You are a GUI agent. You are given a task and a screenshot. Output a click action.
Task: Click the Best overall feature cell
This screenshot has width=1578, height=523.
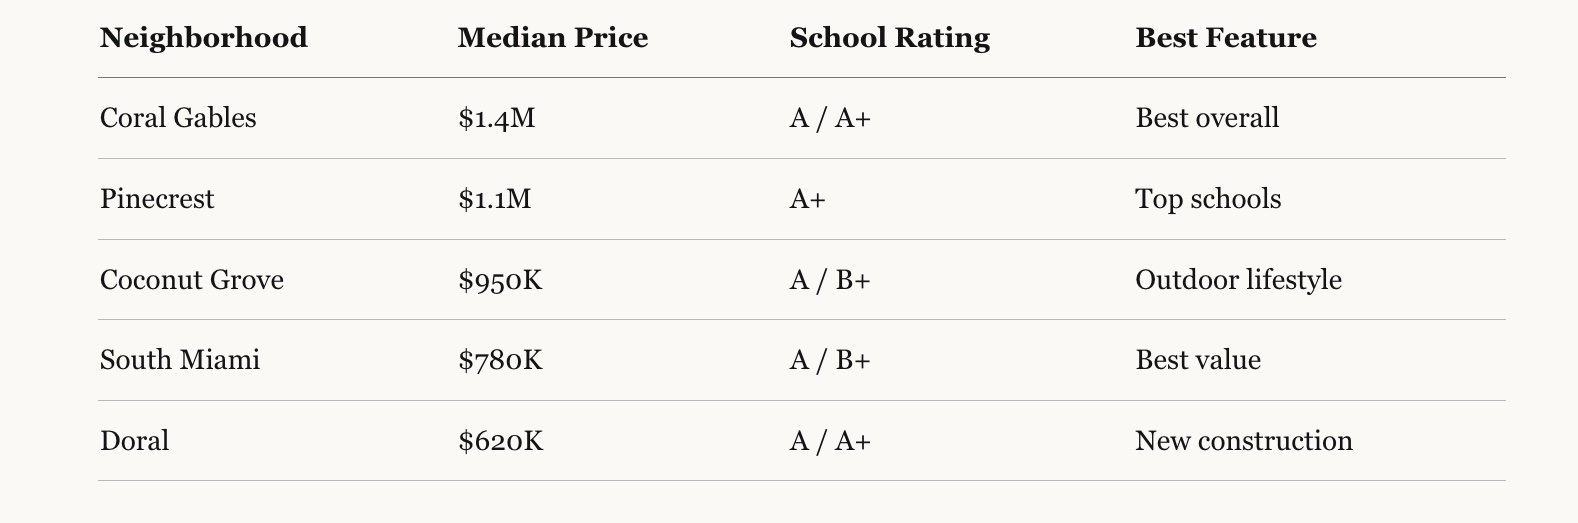[1207, 118]
